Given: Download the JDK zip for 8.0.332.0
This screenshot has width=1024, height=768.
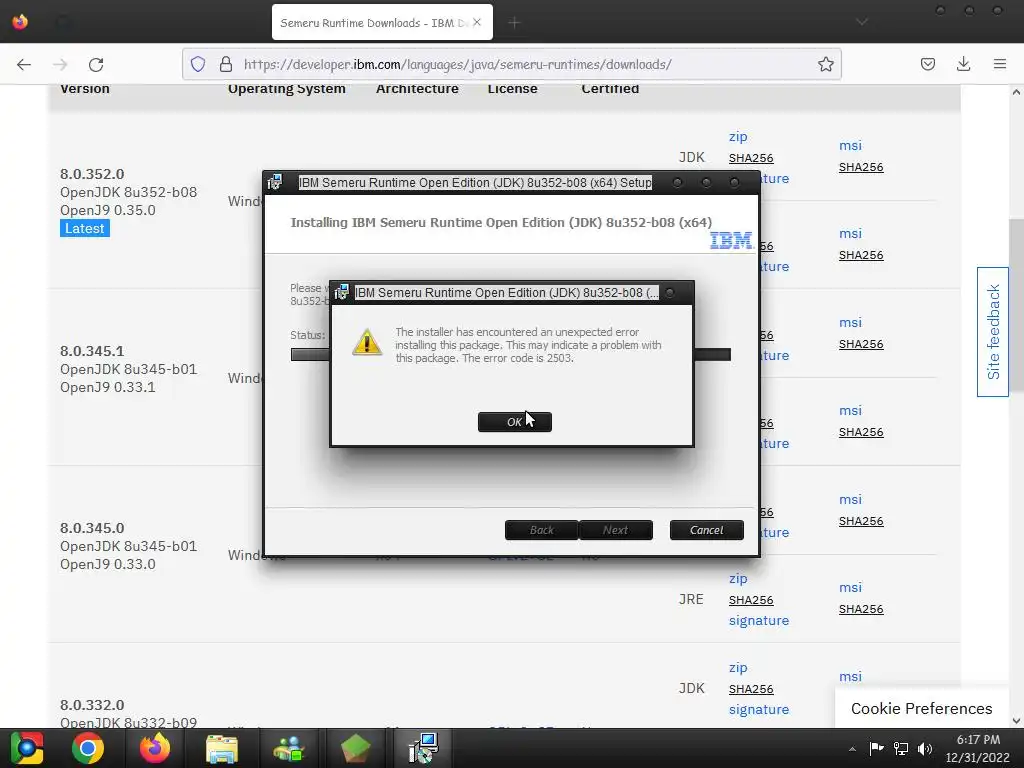Looking at the screenshot, I should click(738, 667).
